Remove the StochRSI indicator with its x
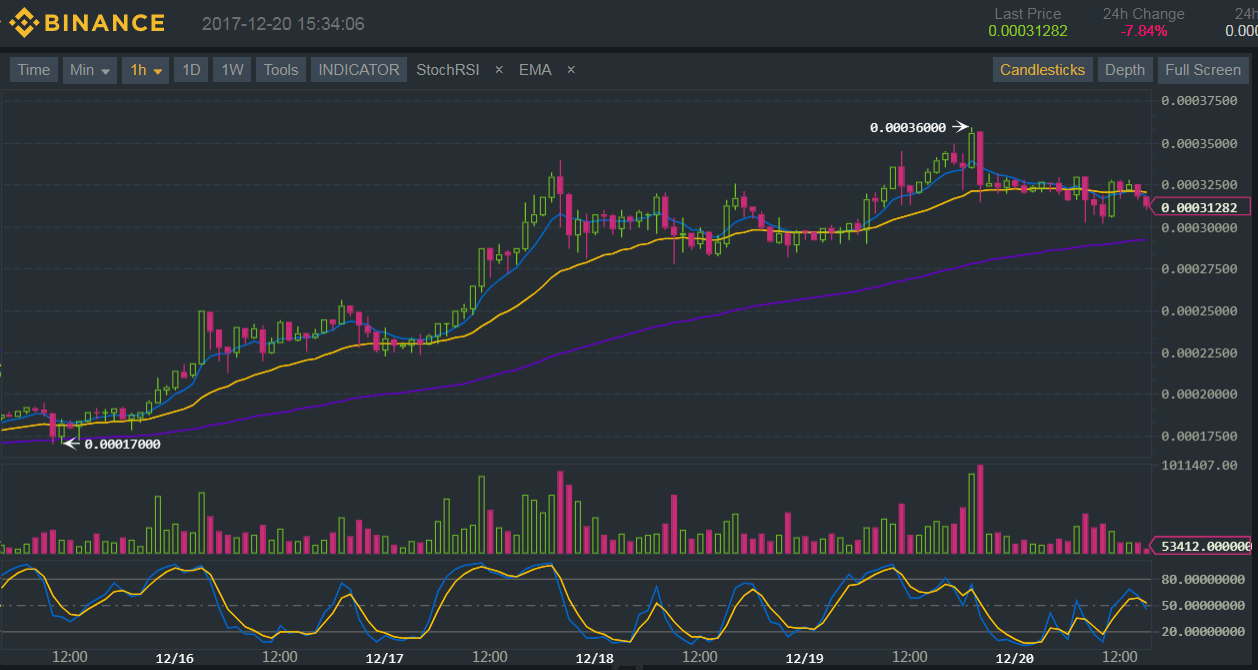The image size is (1258, 670). tap(499, 70)
